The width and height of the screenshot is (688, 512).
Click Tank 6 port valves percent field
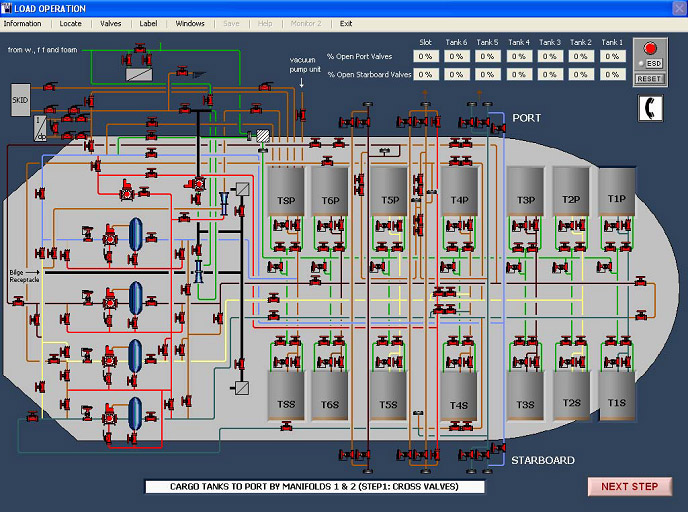[x=456, y=56]
